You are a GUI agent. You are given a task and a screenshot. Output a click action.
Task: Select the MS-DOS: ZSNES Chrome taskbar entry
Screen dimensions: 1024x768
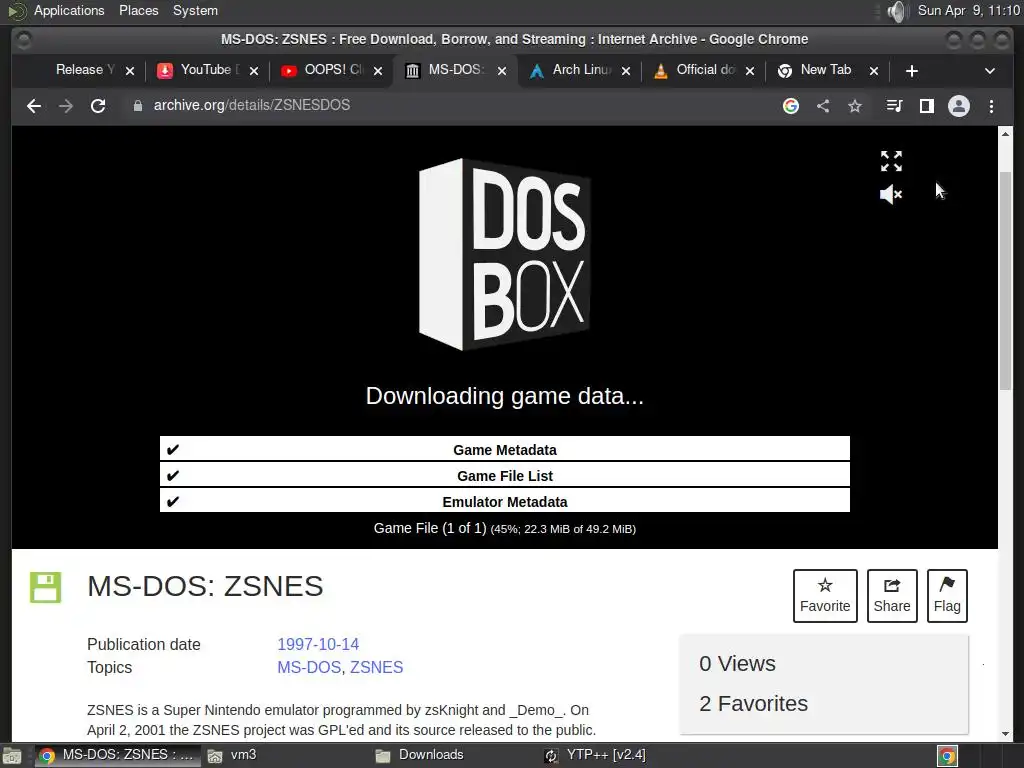[x=118, y=755]
